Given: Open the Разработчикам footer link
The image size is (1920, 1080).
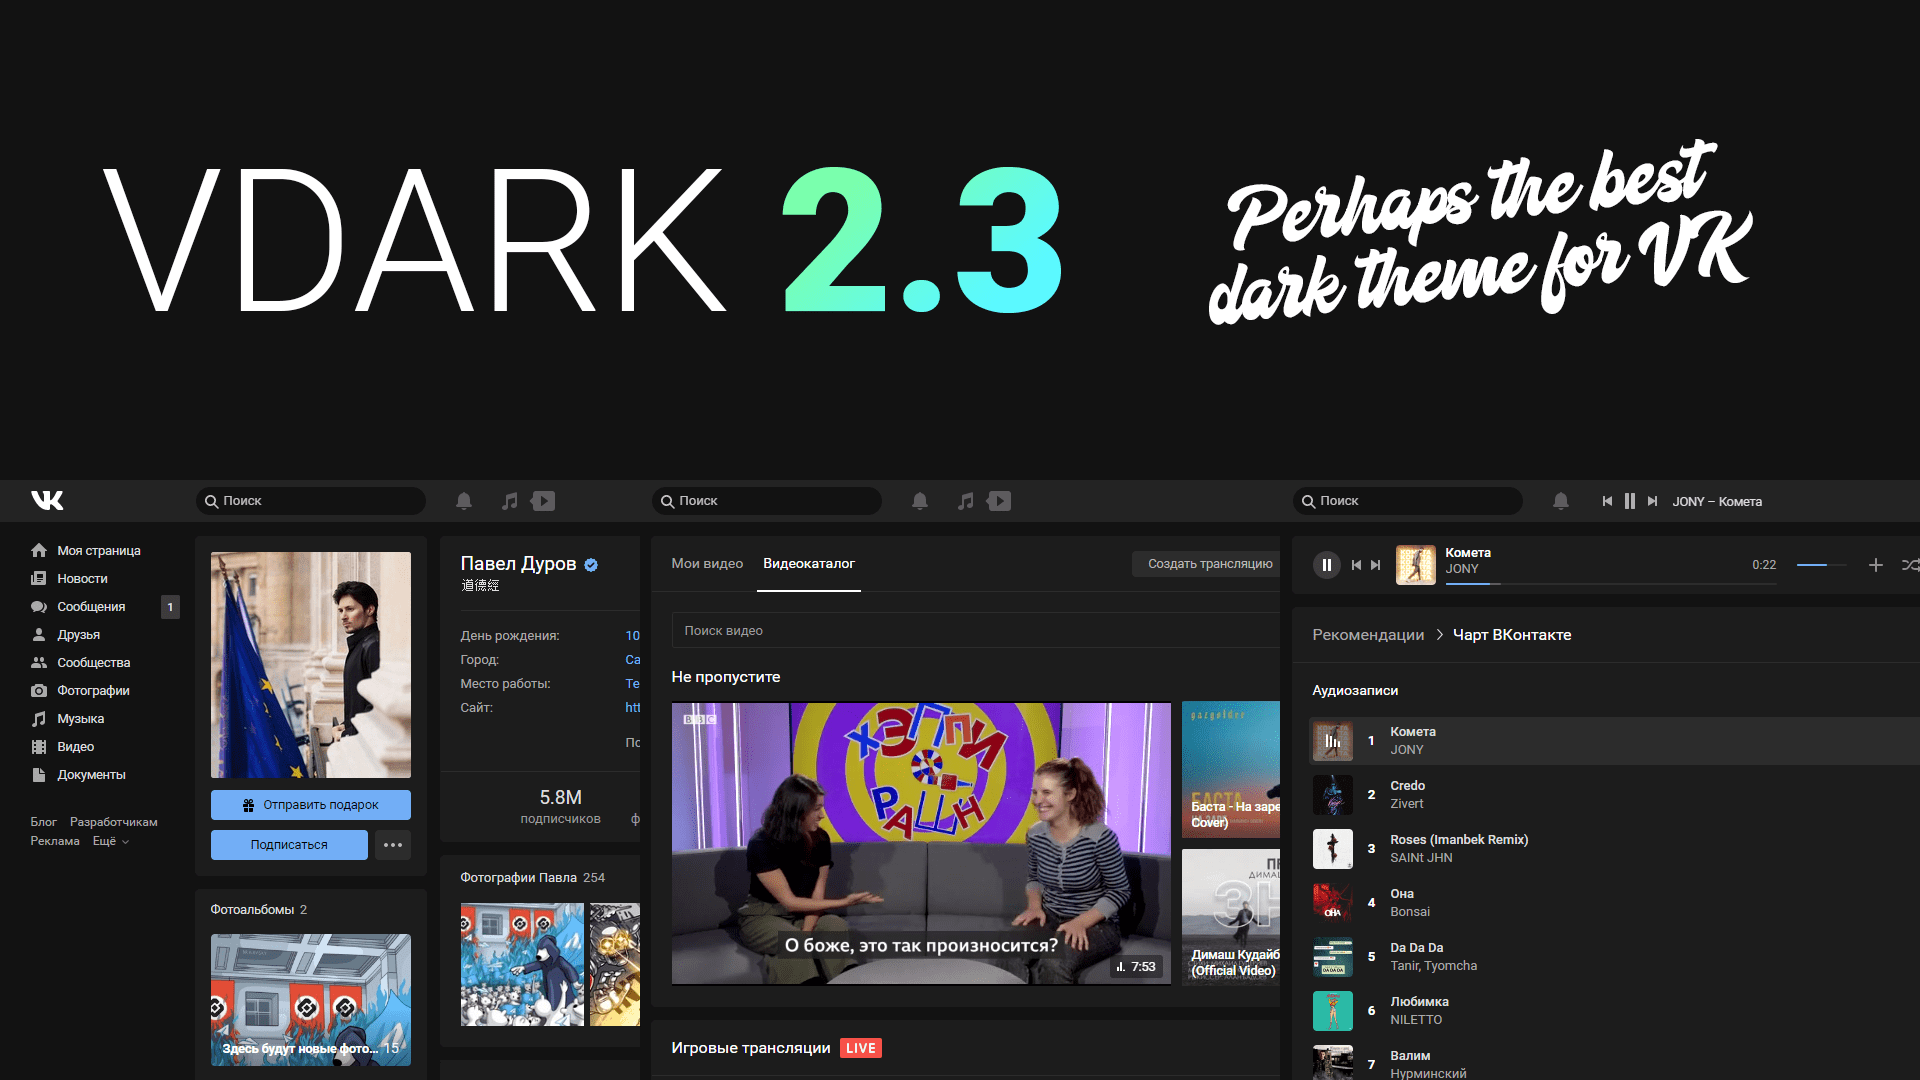Looking at the screenshot, I should 113,822.
